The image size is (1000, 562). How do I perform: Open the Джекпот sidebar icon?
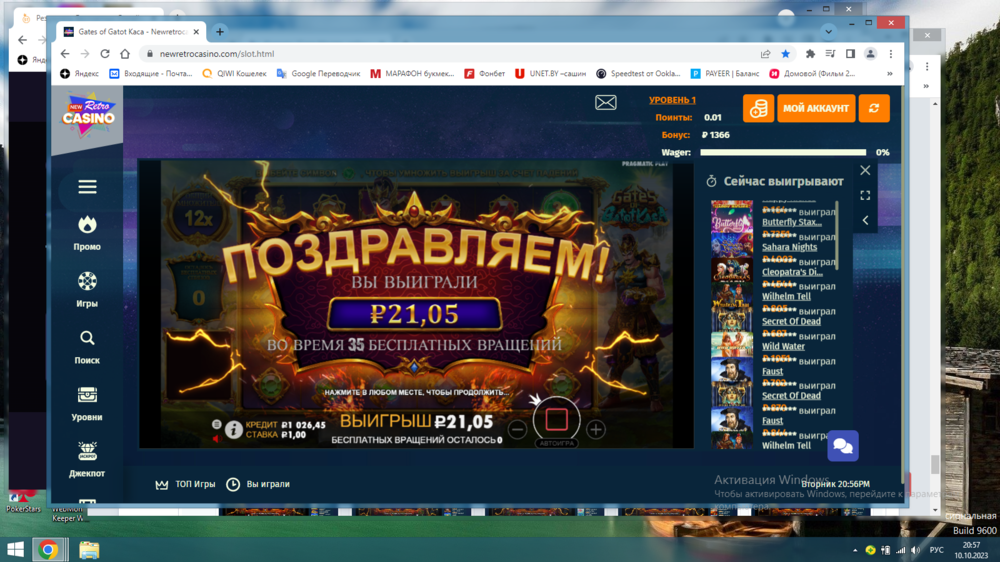(x=87, y=452)
